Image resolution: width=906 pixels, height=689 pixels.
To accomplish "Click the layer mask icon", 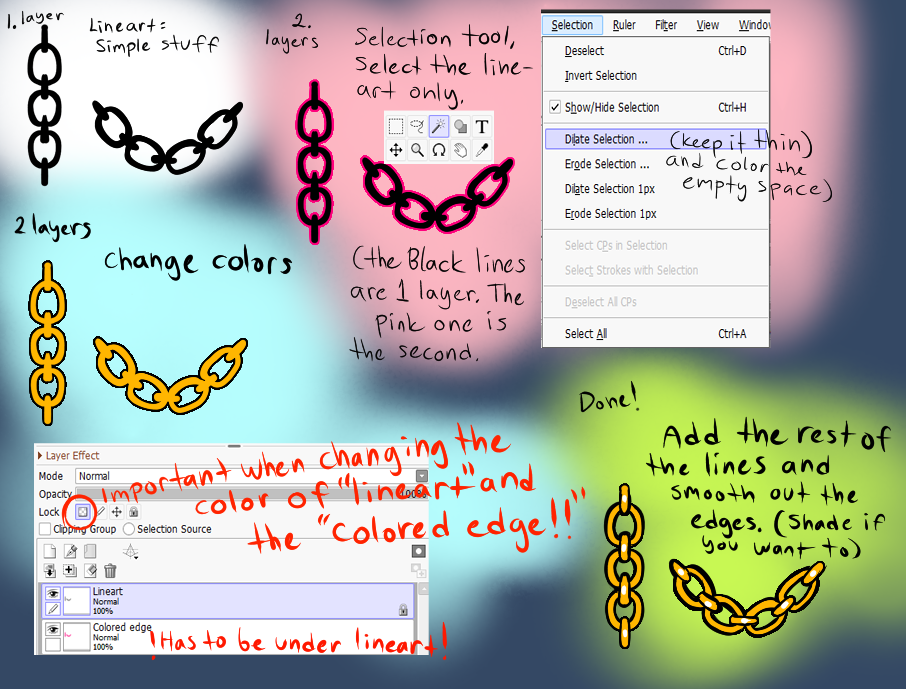I will (x=419, y=551).
